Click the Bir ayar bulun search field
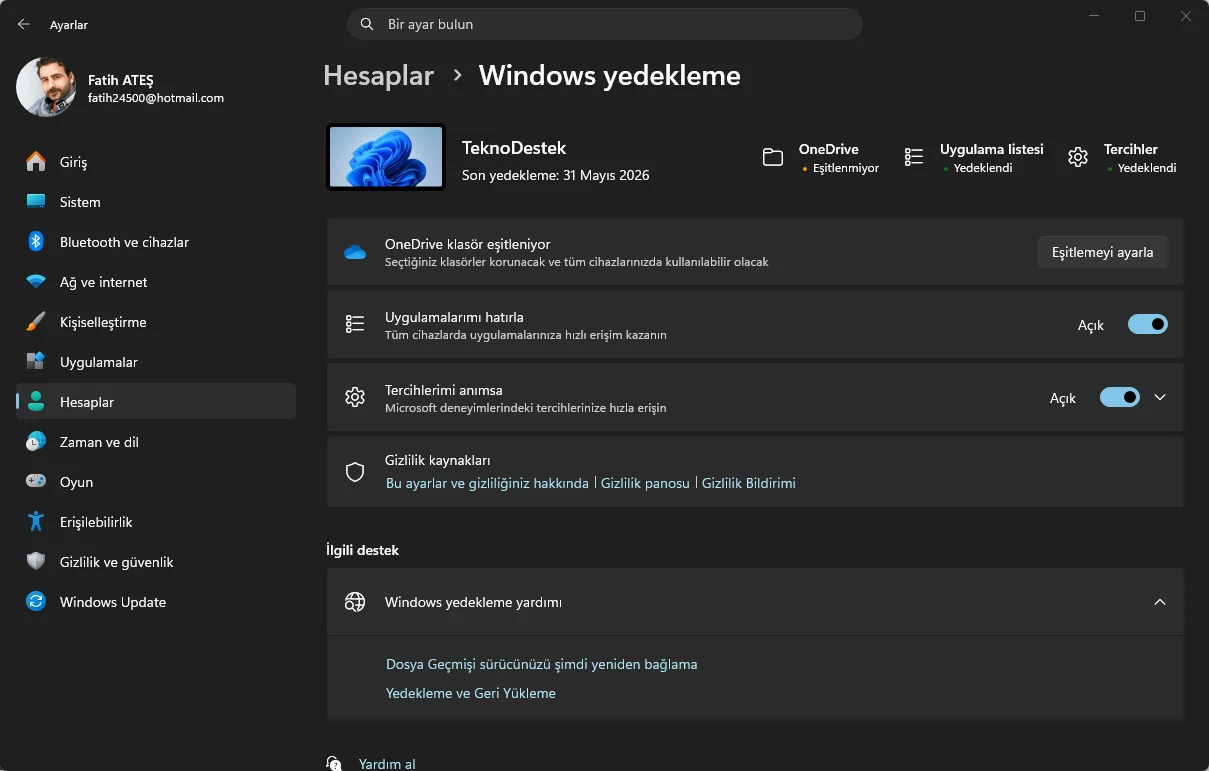Viewport: 1209px width, 771px height. 604,24
